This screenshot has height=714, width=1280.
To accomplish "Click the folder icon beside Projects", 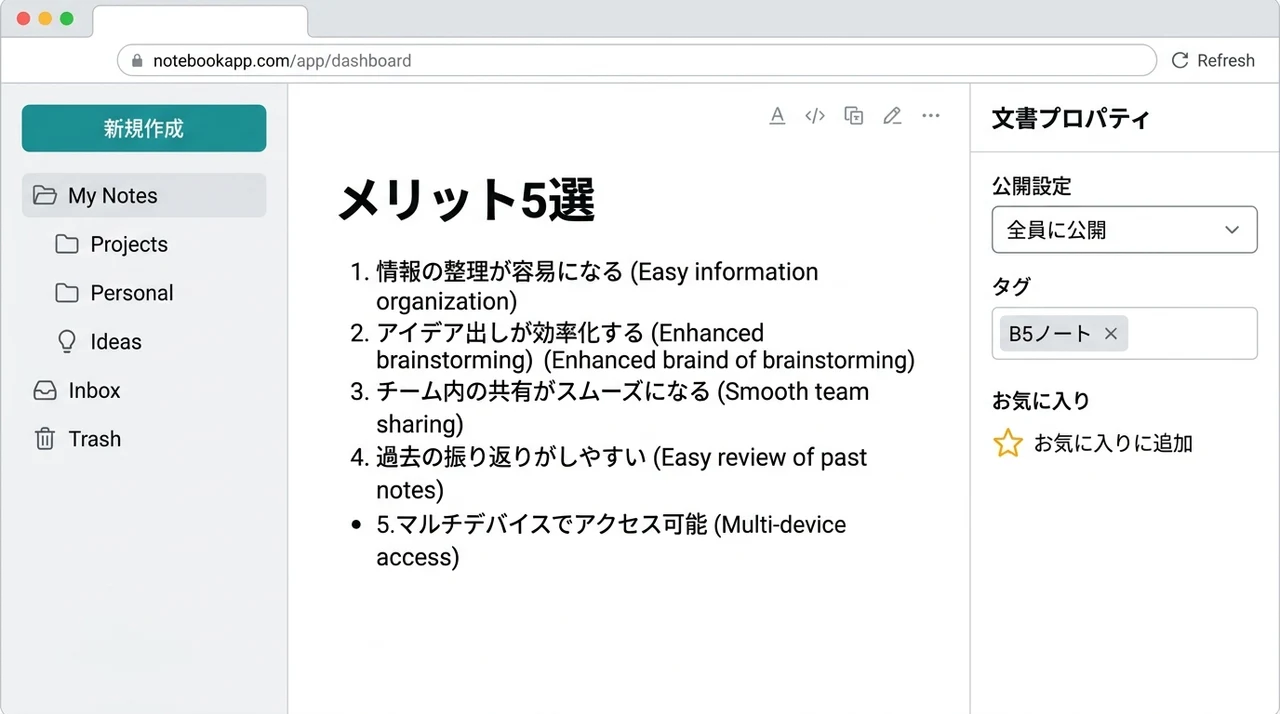I will tap(67, 244).
